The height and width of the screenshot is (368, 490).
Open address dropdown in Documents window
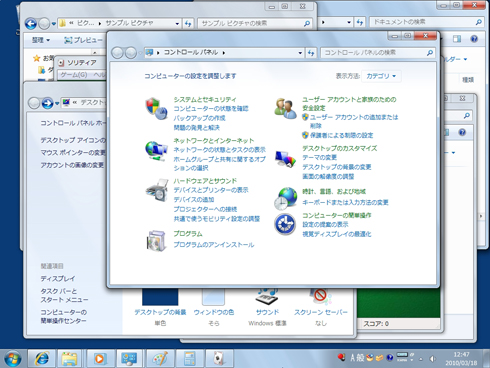click(x=349, y=22)
